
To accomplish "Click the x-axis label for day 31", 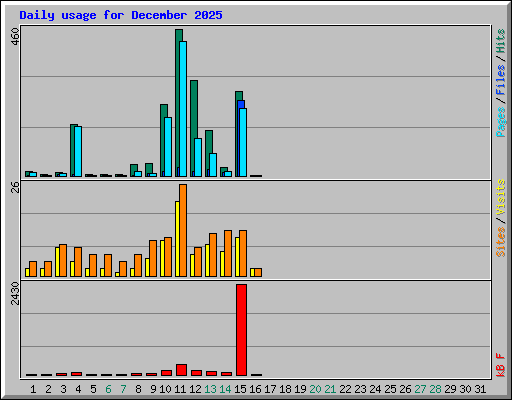I will click(x=480, y=389).
